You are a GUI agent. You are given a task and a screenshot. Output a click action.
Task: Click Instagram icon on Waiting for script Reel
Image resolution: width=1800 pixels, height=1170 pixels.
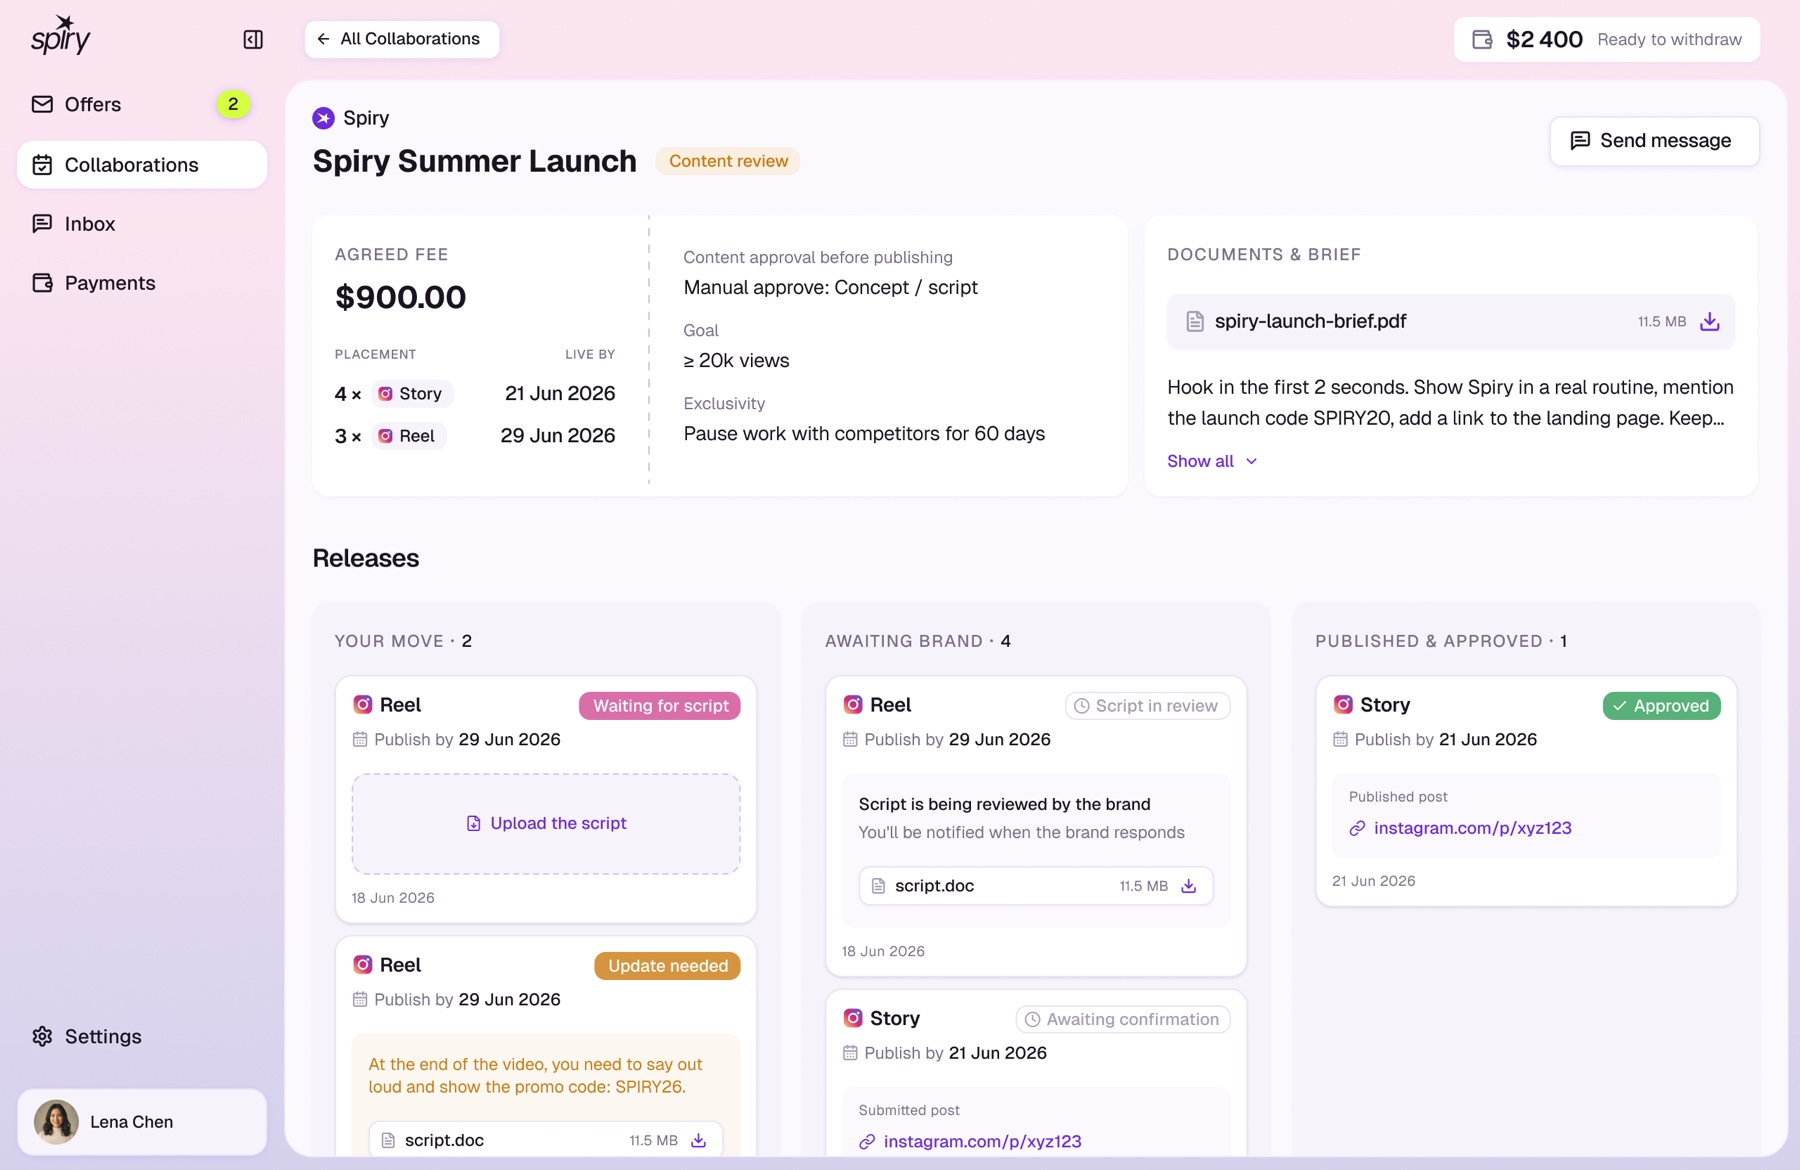(x=363, y=705)
